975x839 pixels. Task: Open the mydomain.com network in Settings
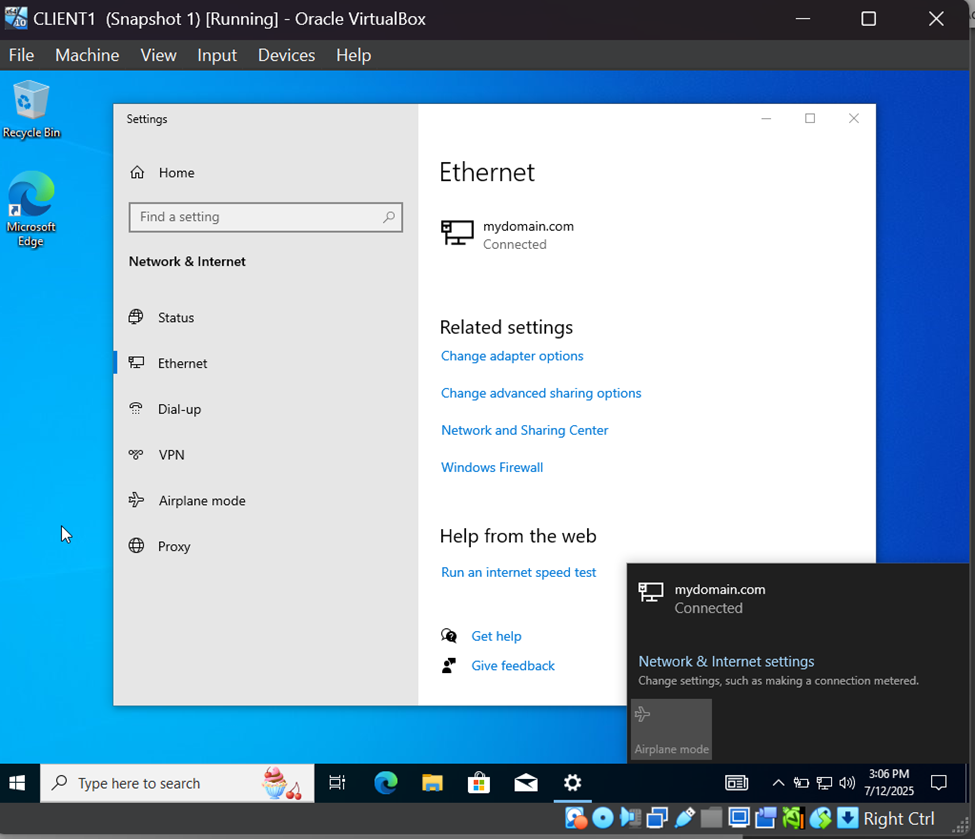[x=507, y=235]
